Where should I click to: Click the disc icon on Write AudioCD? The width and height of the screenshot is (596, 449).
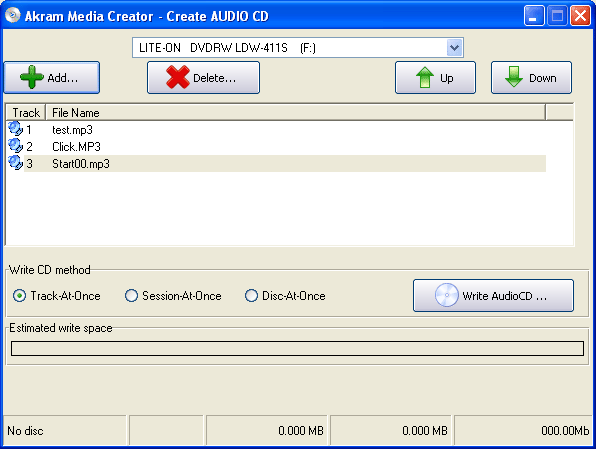(x=447, y=295)
